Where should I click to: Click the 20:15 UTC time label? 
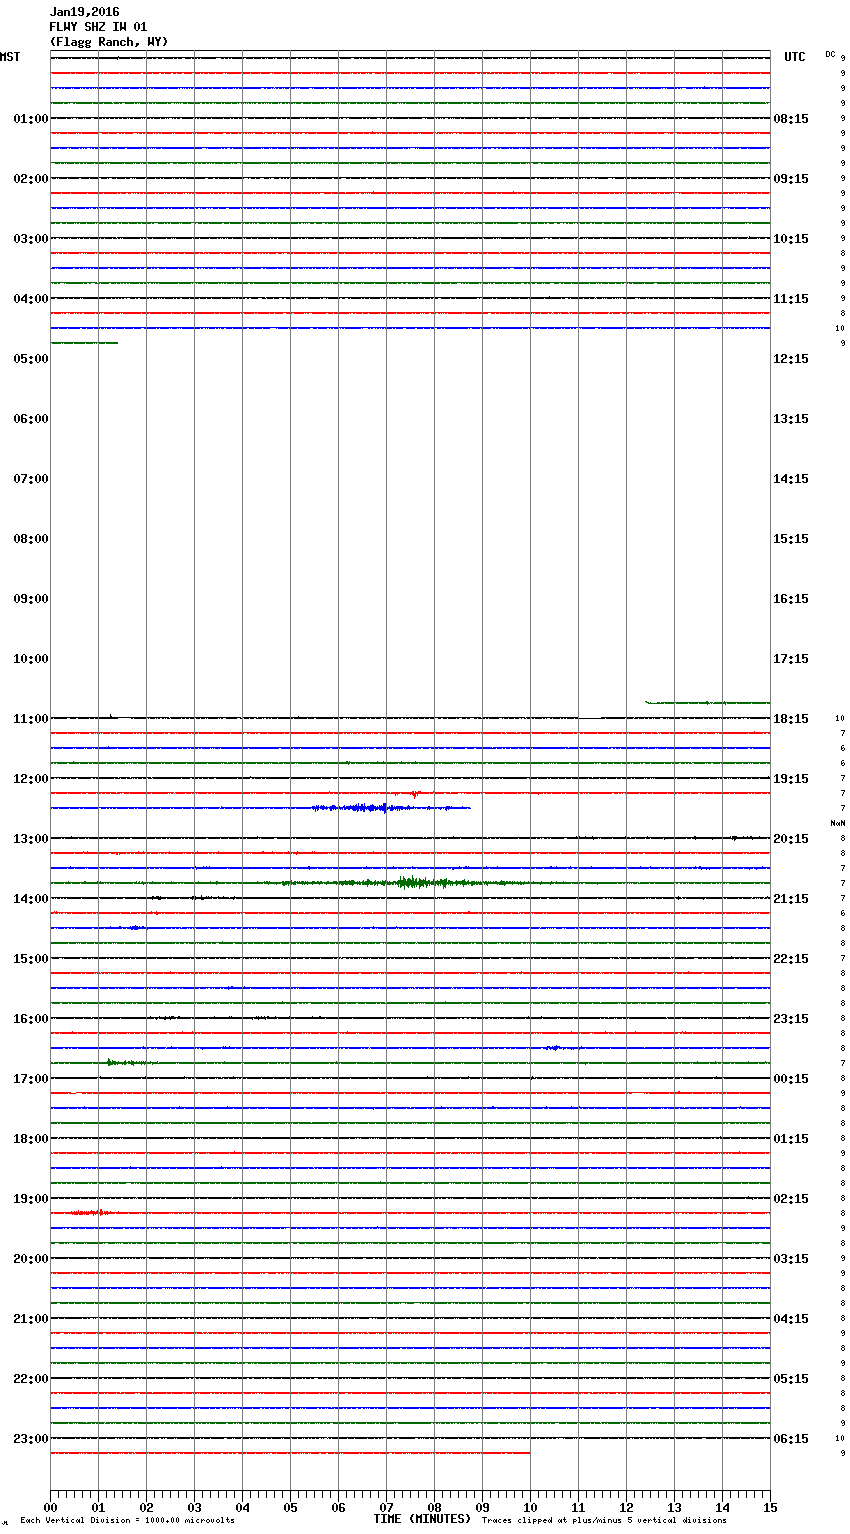click(x=791, y=839)
